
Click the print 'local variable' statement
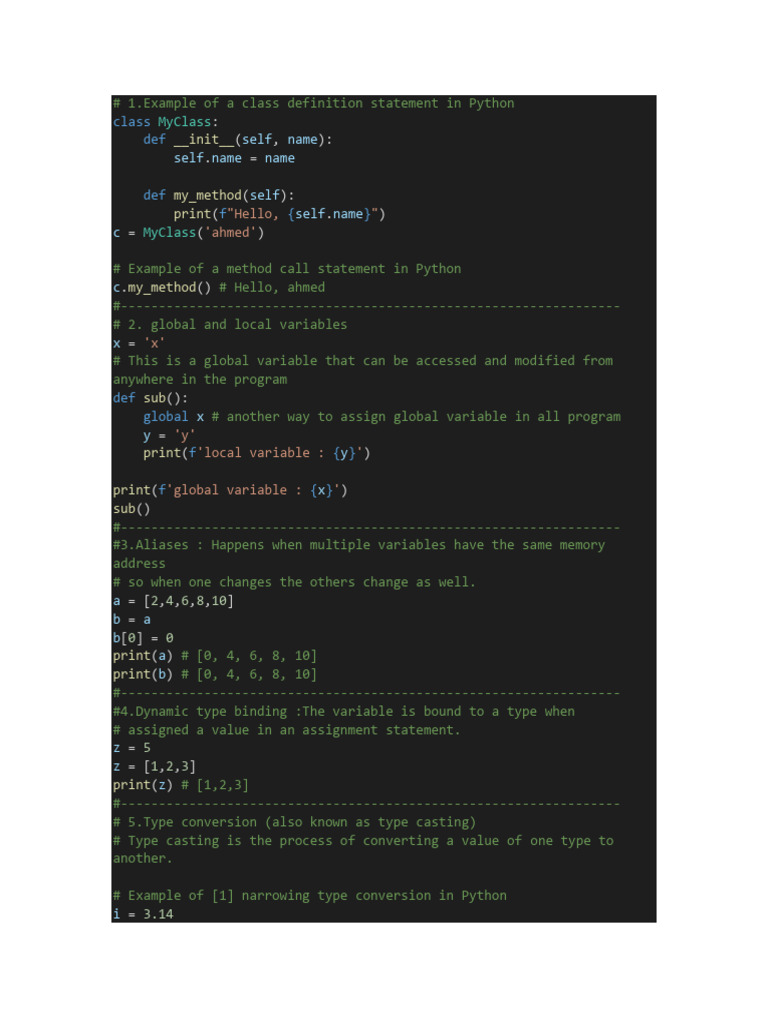(256, 453)
